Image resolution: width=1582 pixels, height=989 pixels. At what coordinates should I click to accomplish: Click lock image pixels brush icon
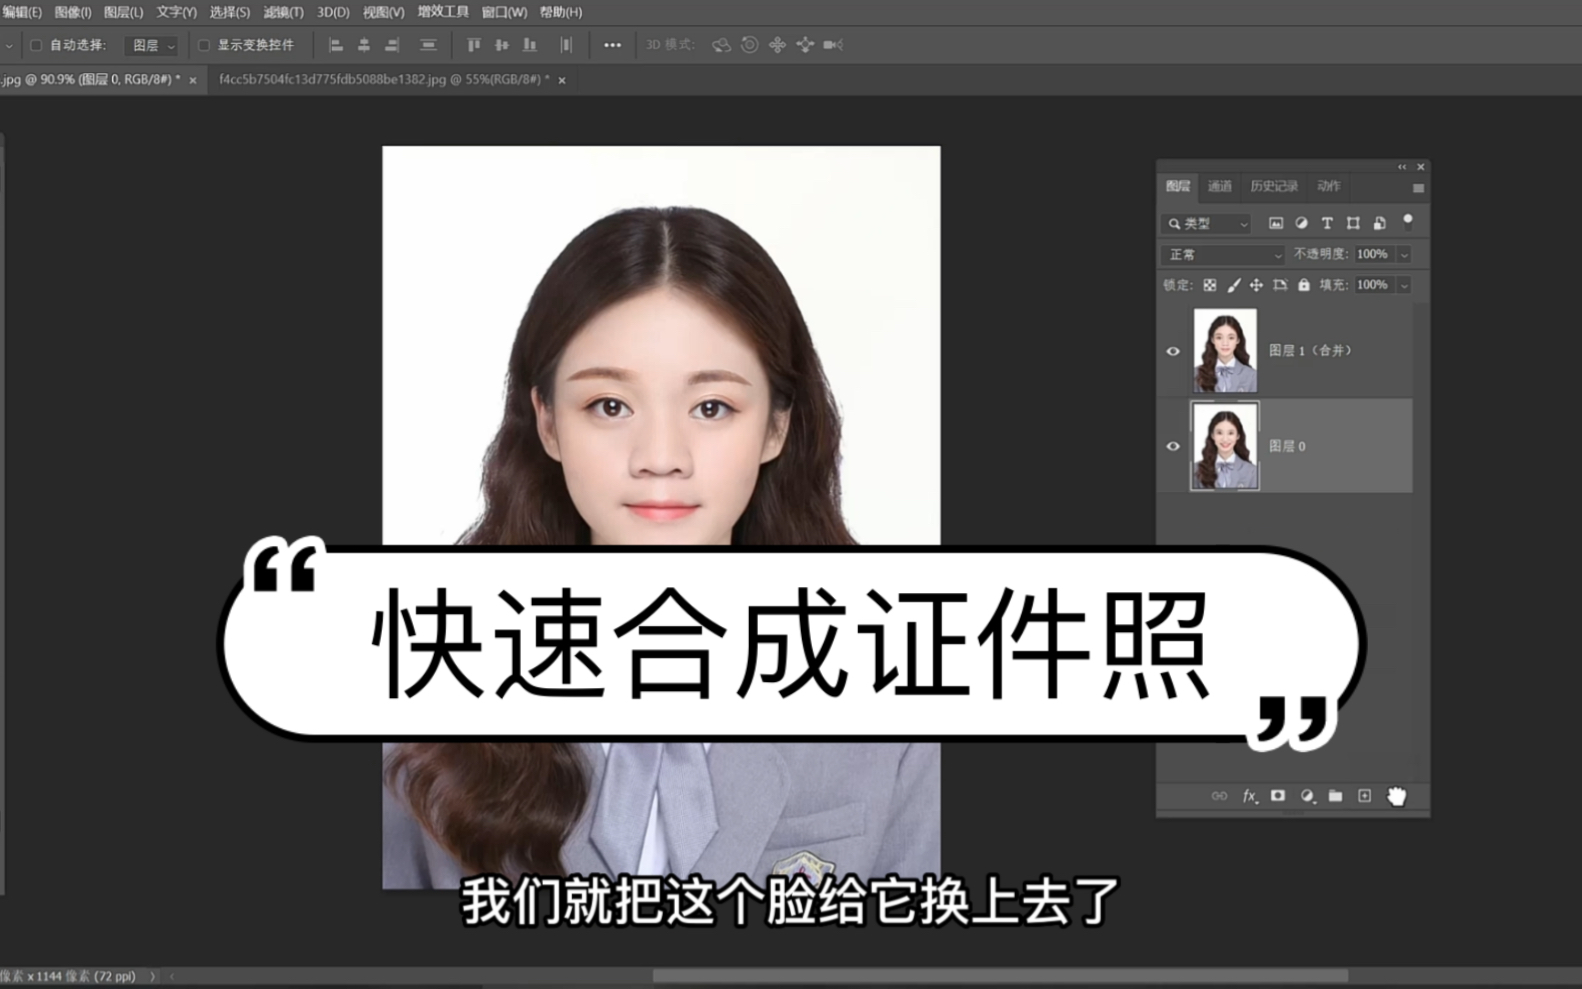[1234, 285]
